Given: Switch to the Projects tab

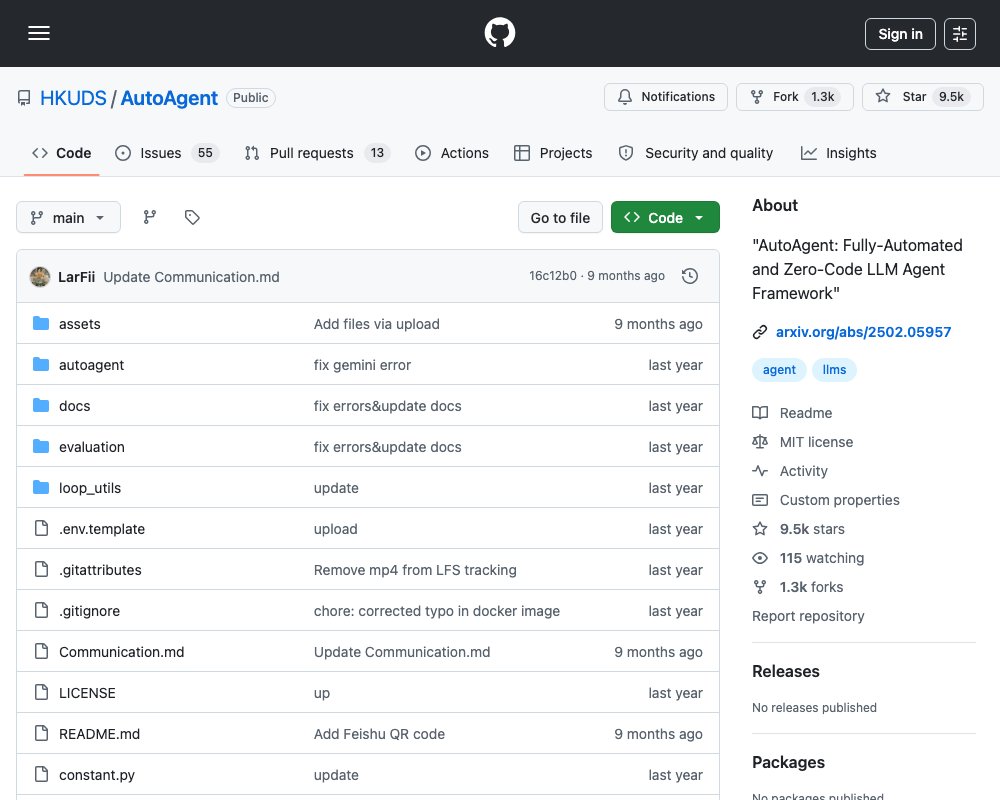Looking at the screenshot, I should tap(553, 153).
